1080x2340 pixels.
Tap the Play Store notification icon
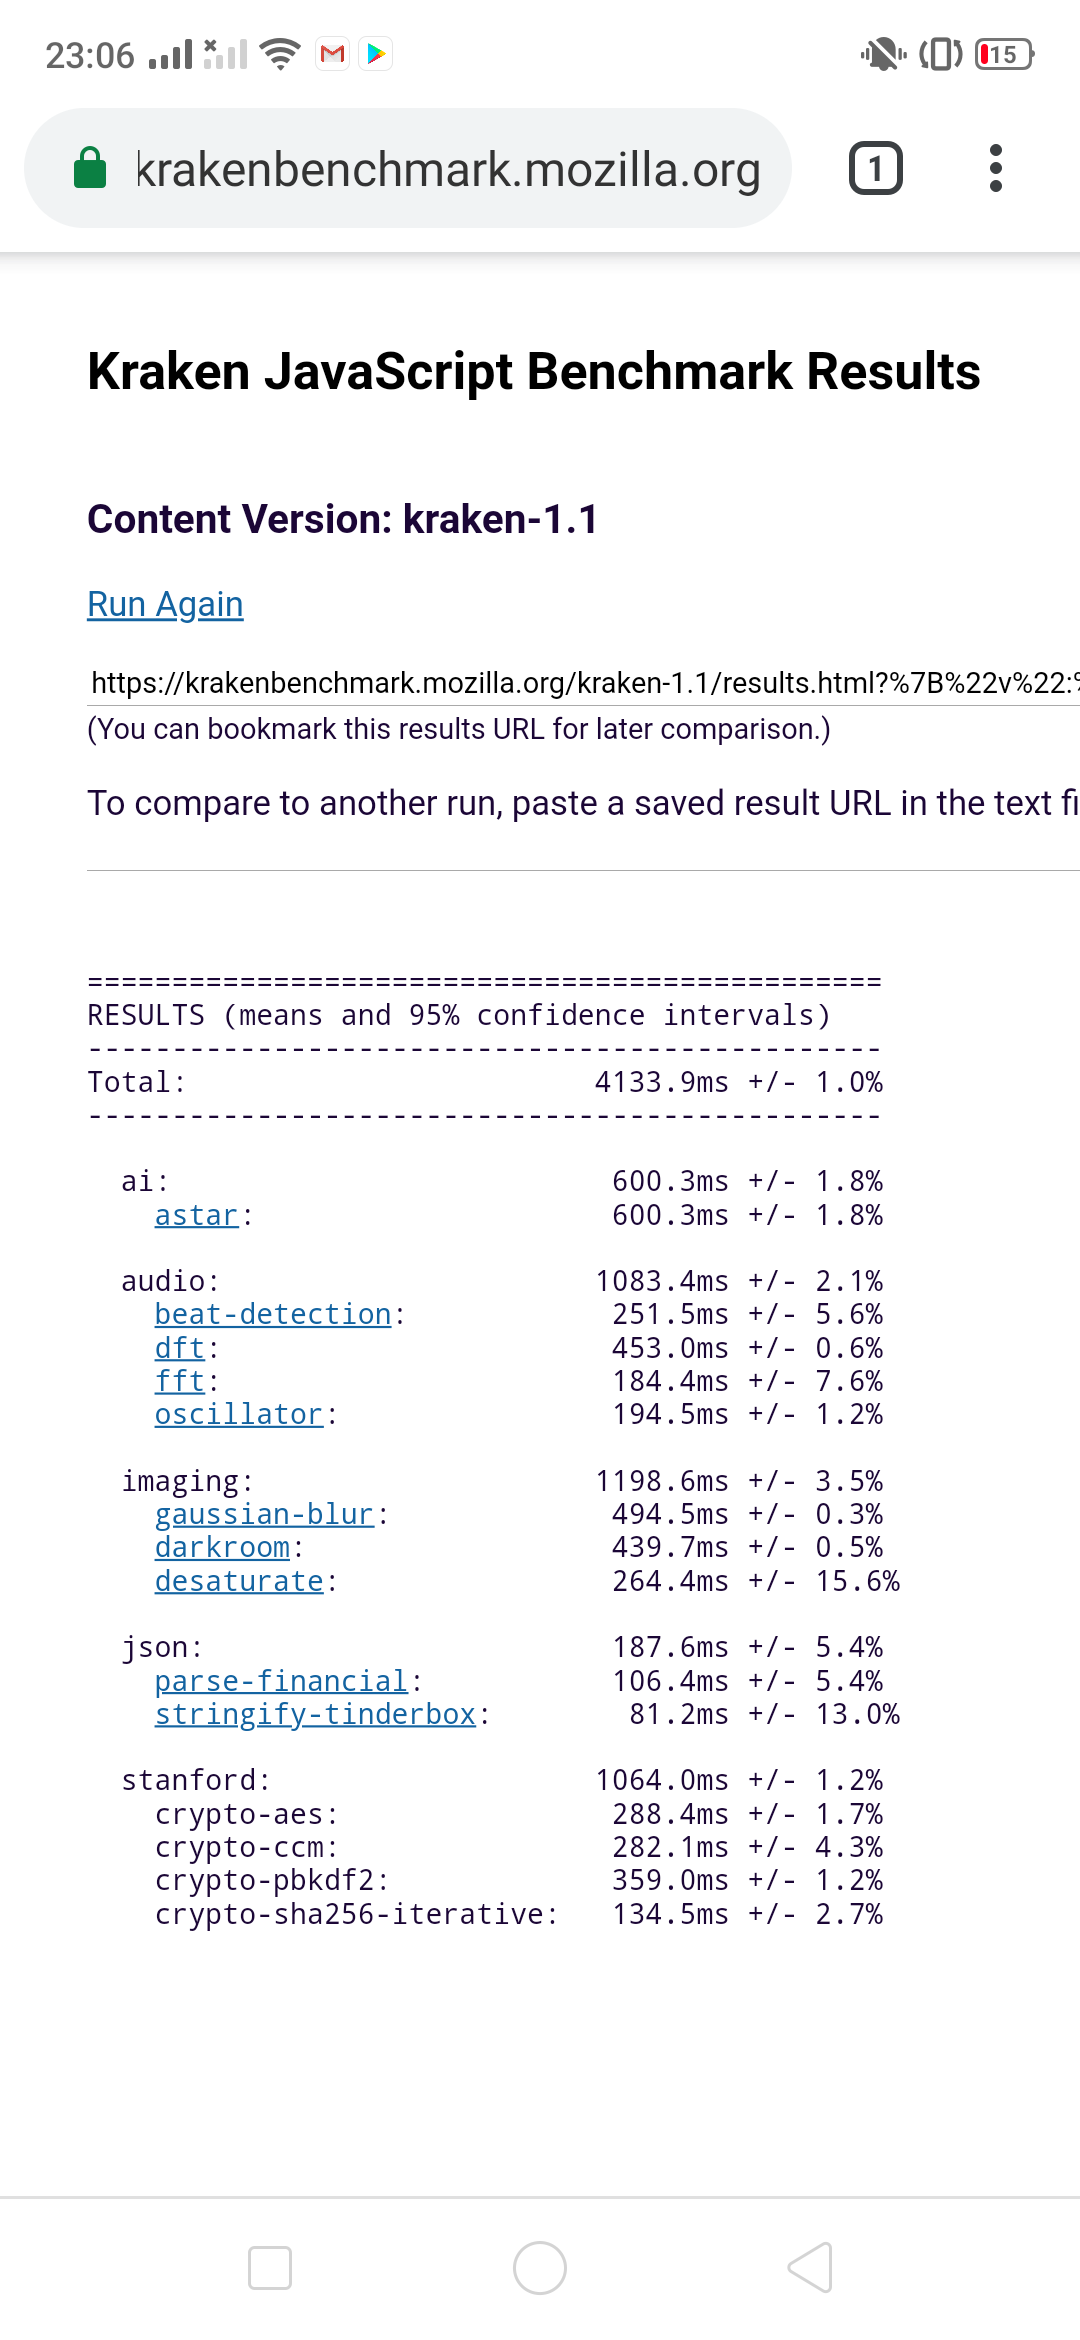(x=377, y=54)
